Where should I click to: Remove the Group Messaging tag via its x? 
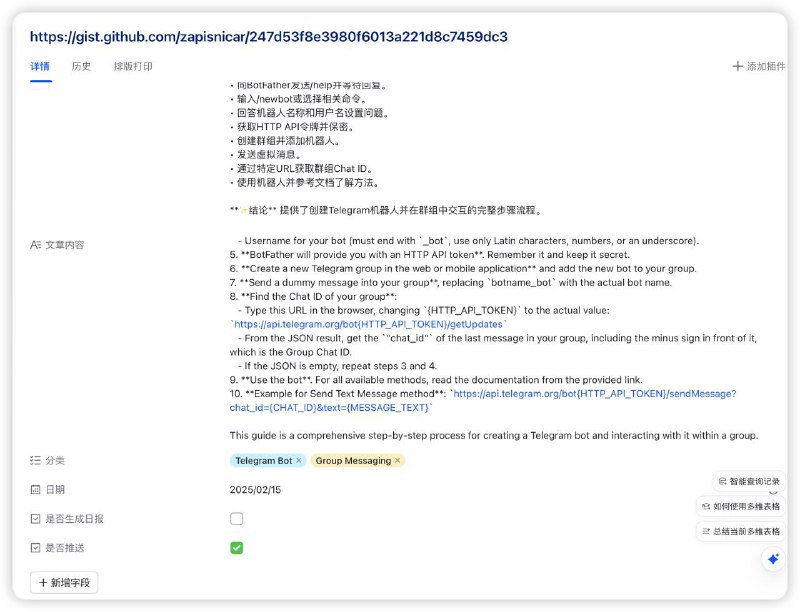pos(397,461)
